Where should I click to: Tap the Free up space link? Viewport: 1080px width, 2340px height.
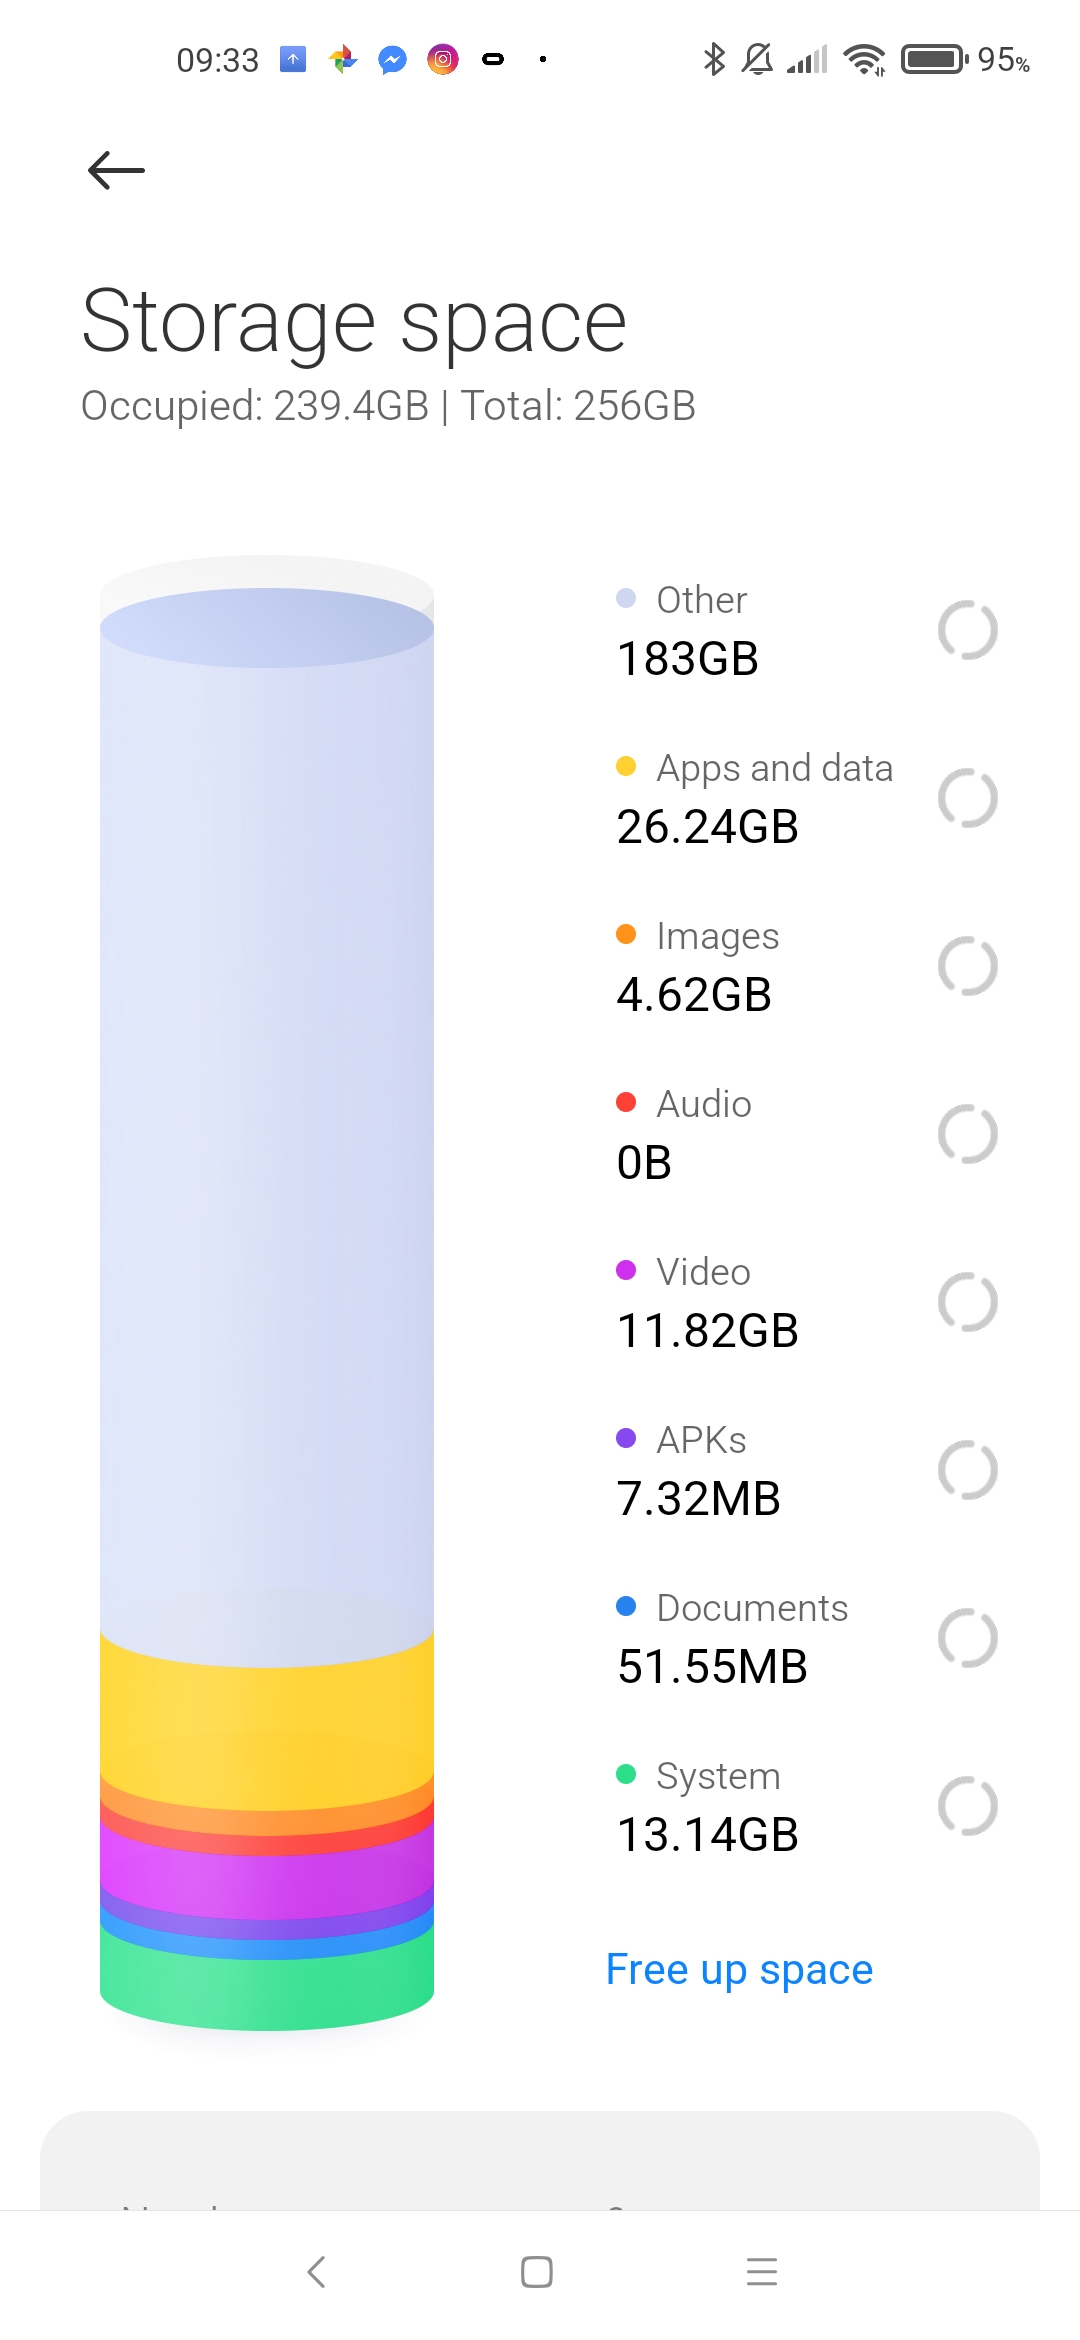pyautogui.click(x=739, y=1969)
